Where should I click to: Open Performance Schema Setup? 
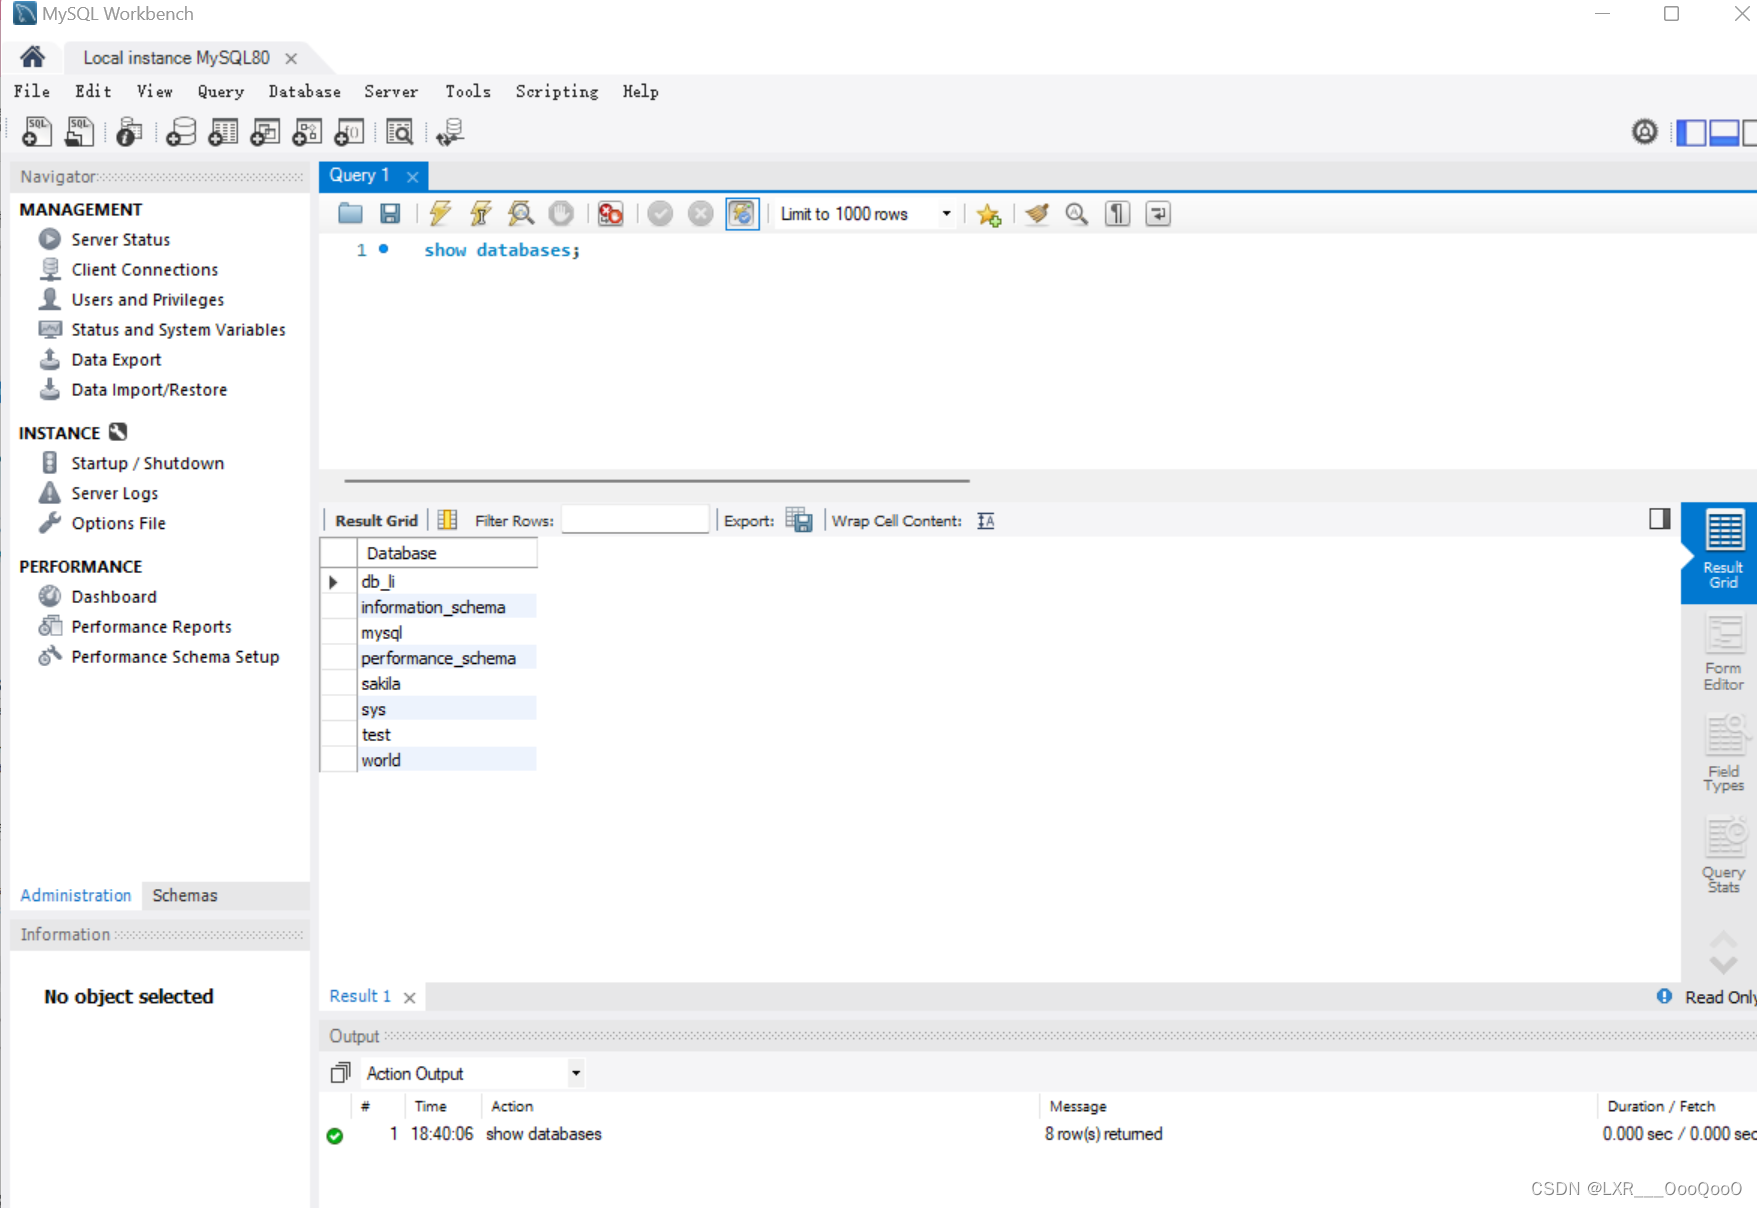(175, 656)
